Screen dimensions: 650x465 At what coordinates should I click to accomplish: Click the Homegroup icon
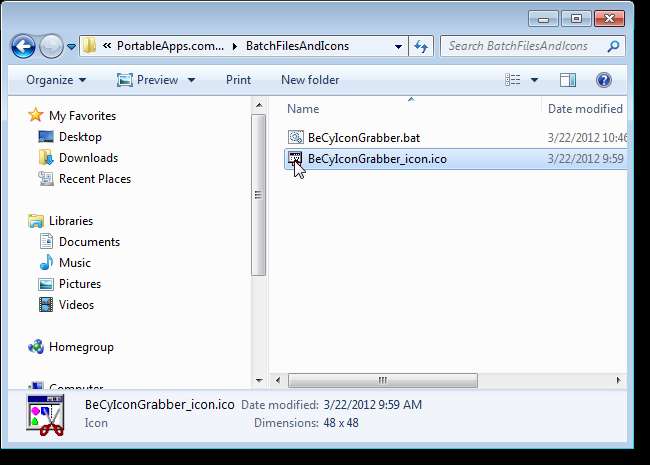click(x=36, y=346)
